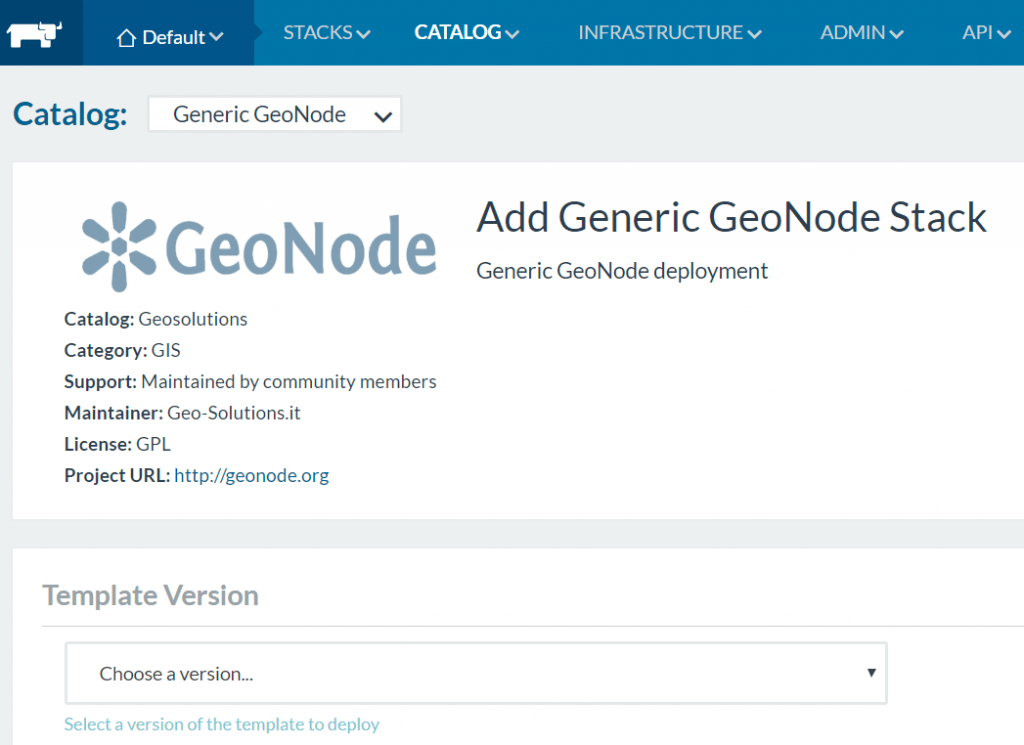This screenshot has width=1024, height=745.
Task: Click the GeoNode flower logo
Action: [x=119, y=243]
